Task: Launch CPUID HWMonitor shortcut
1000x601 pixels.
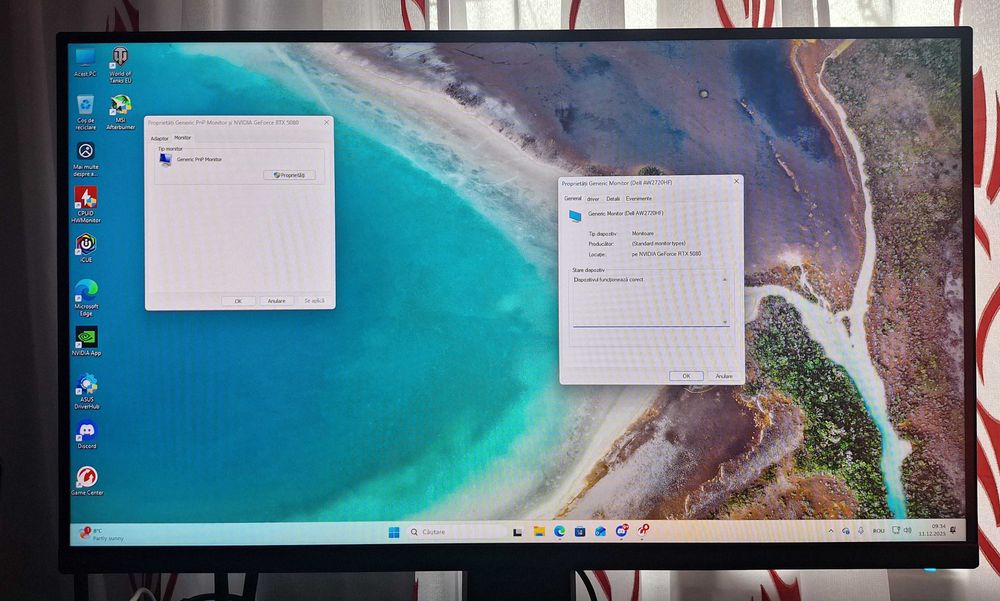Action: click(85, 204)
